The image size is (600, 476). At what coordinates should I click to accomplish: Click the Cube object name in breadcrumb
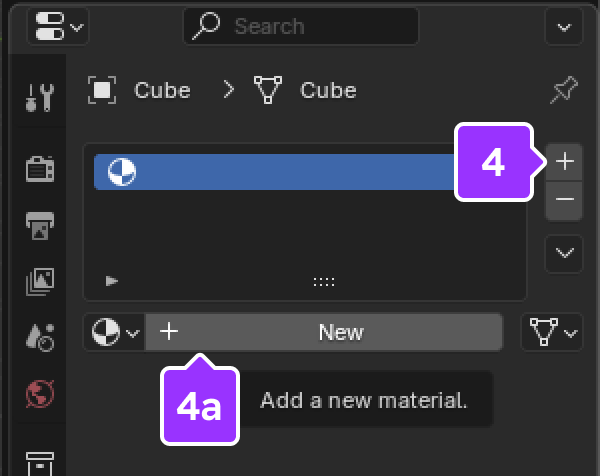pos(162,91)
